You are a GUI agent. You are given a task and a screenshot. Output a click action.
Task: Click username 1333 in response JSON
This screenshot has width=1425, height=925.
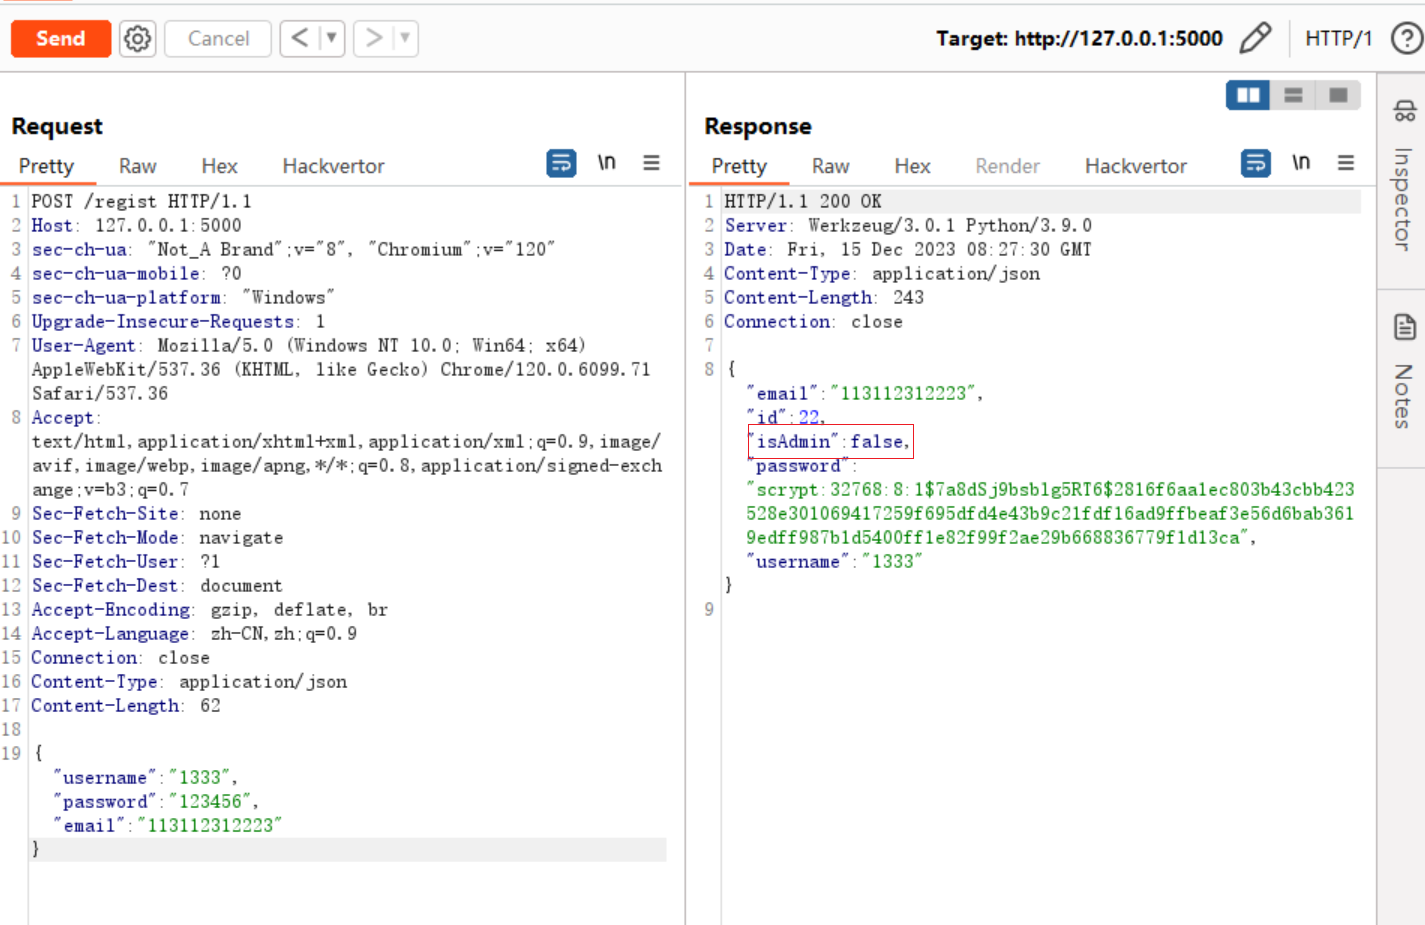834,561
